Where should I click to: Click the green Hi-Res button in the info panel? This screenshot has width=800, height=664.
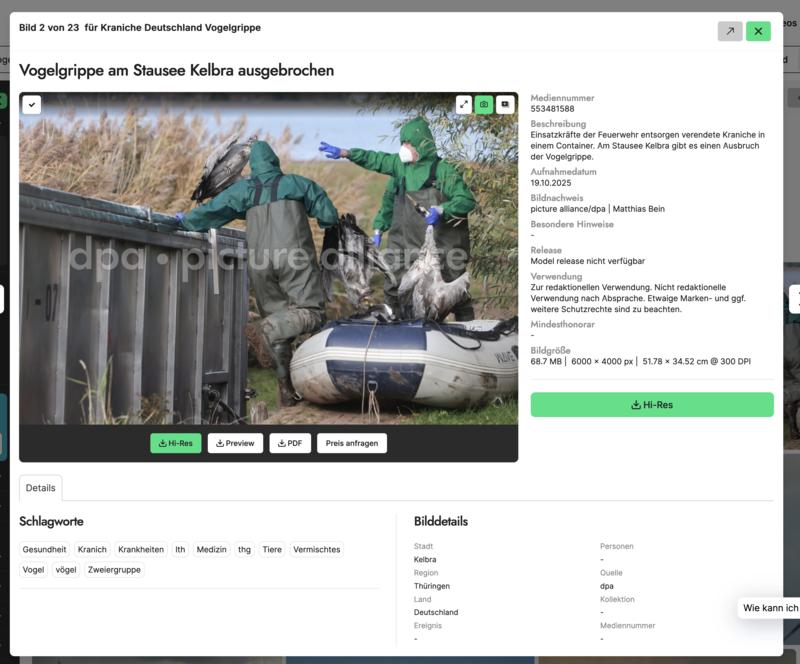coord(651,404)
